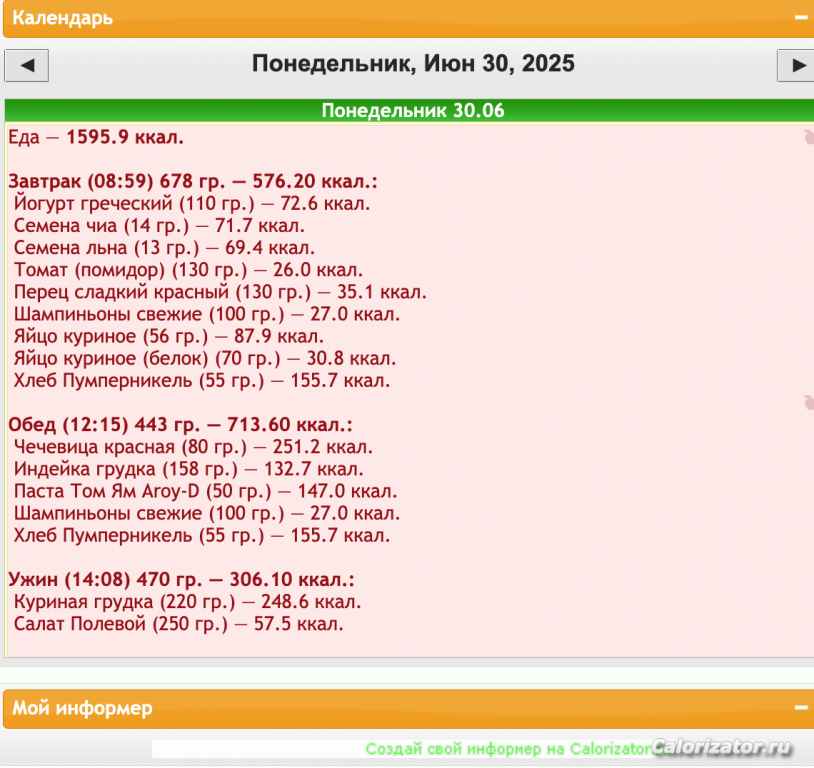Open the Создай свой информер link
The height and width of the screenshot is (768, 814).
[x=508, y=749]
